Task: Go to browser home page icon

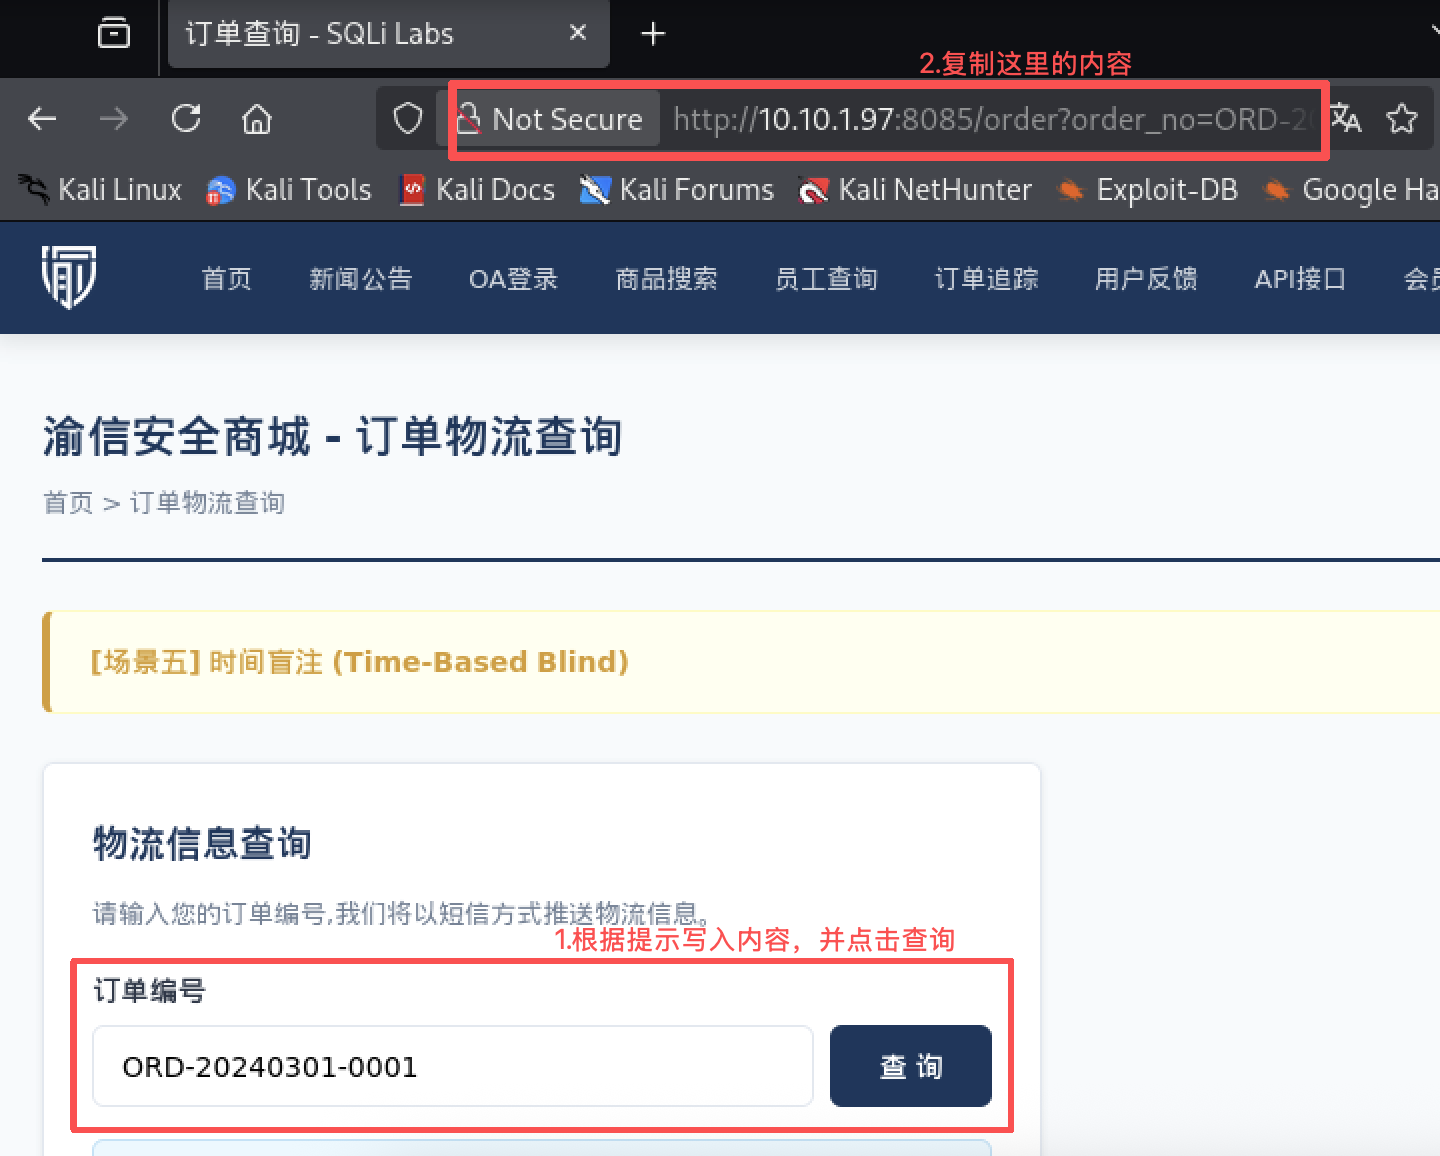Action: (x=257, y=119)
